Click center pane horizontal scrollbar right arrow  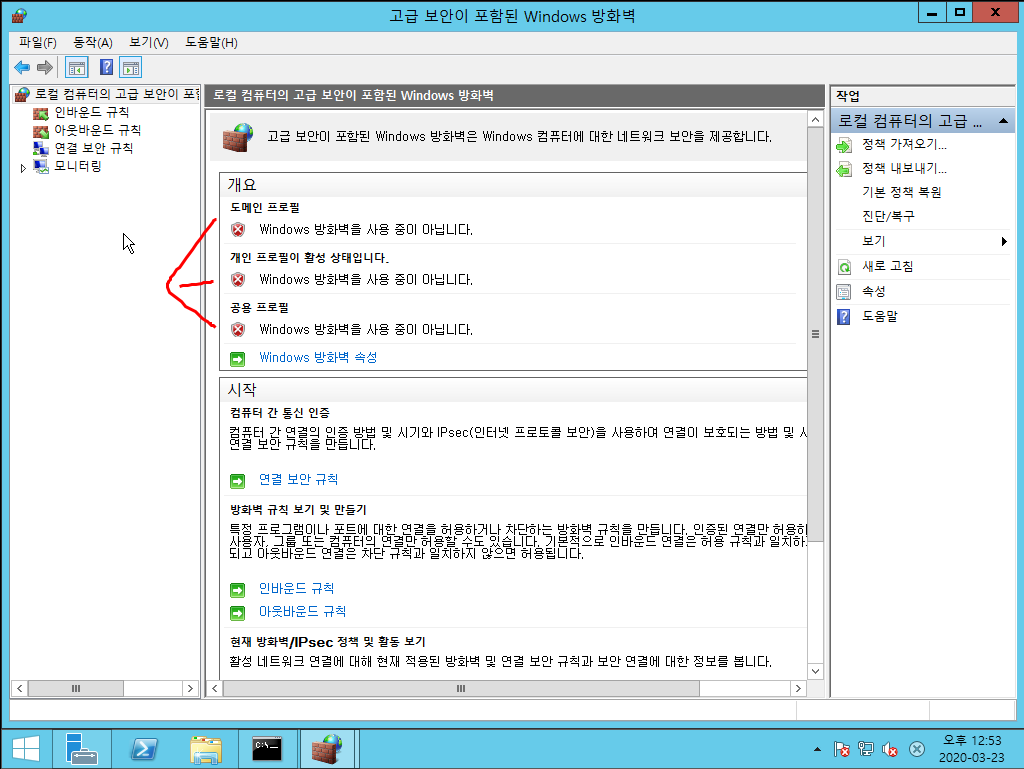(798, 688)
